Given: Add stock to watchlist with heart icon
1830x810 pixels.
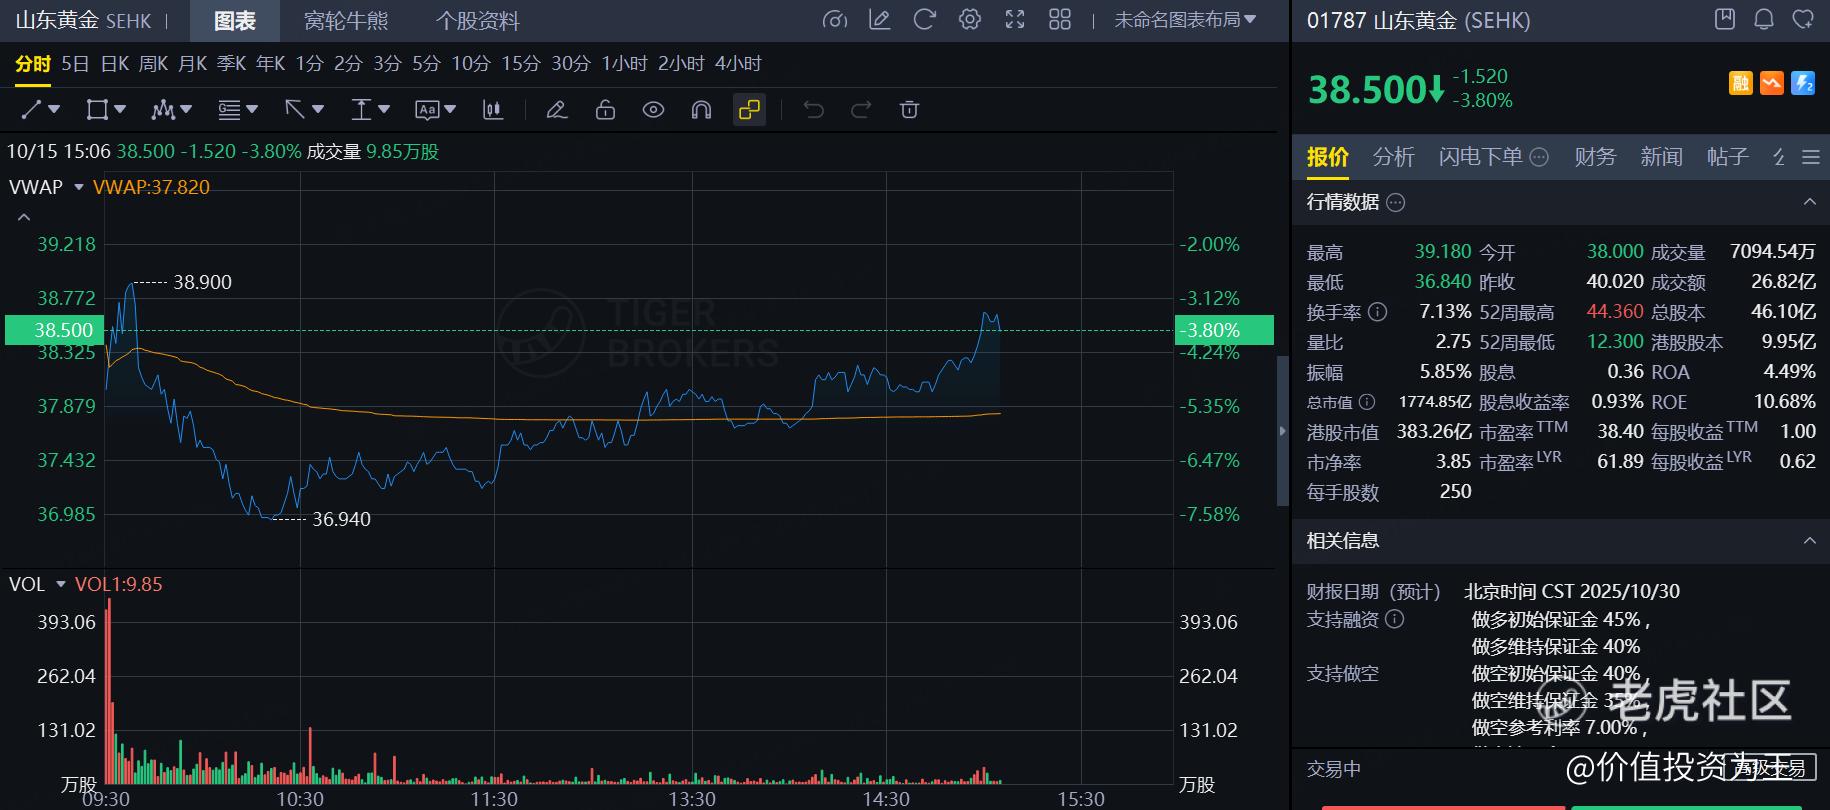Looking at the screenshot, I should pos(1803,19).
